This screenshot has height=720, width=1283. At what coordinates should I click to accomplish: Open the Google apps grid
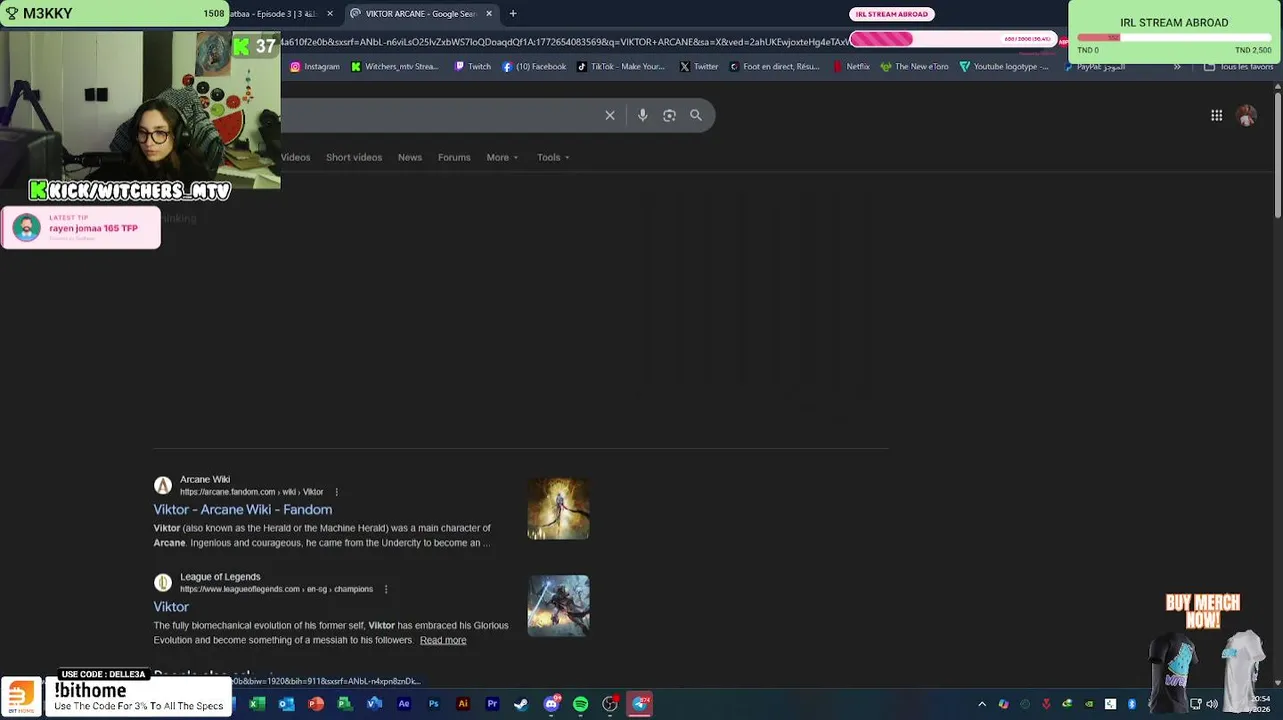[1216, 116]
